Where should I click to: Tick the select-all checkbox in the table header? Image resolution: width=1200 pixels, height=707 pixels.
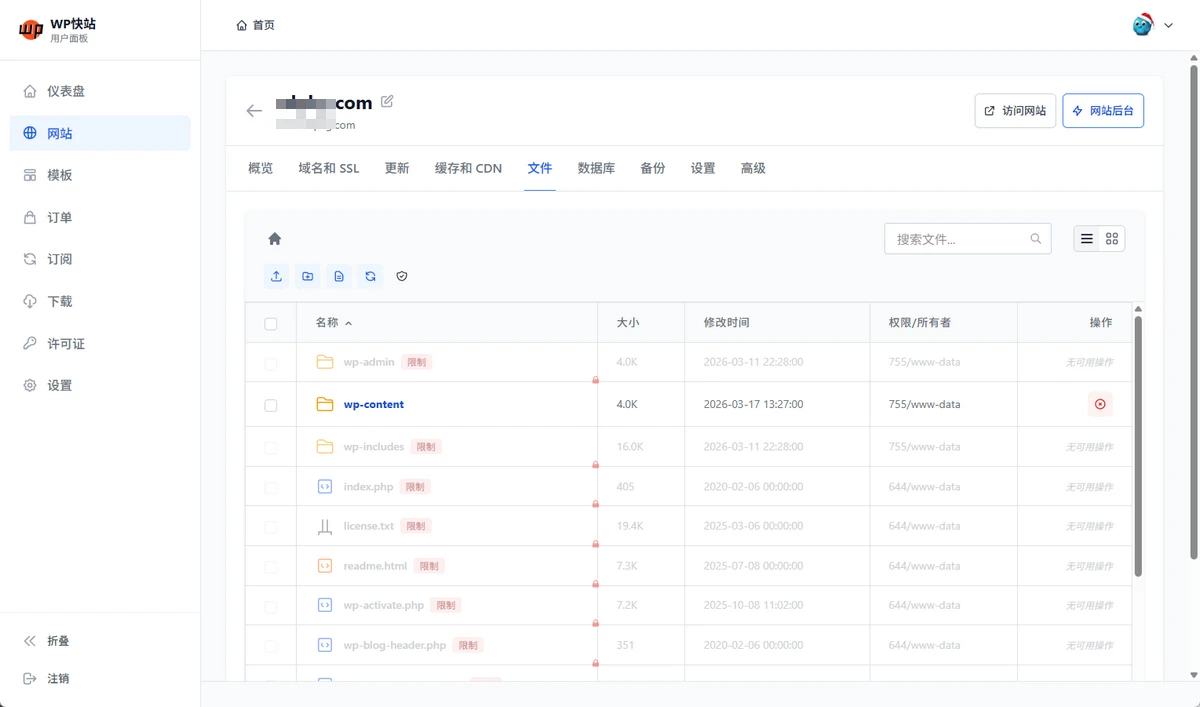[x=271, y=323]
